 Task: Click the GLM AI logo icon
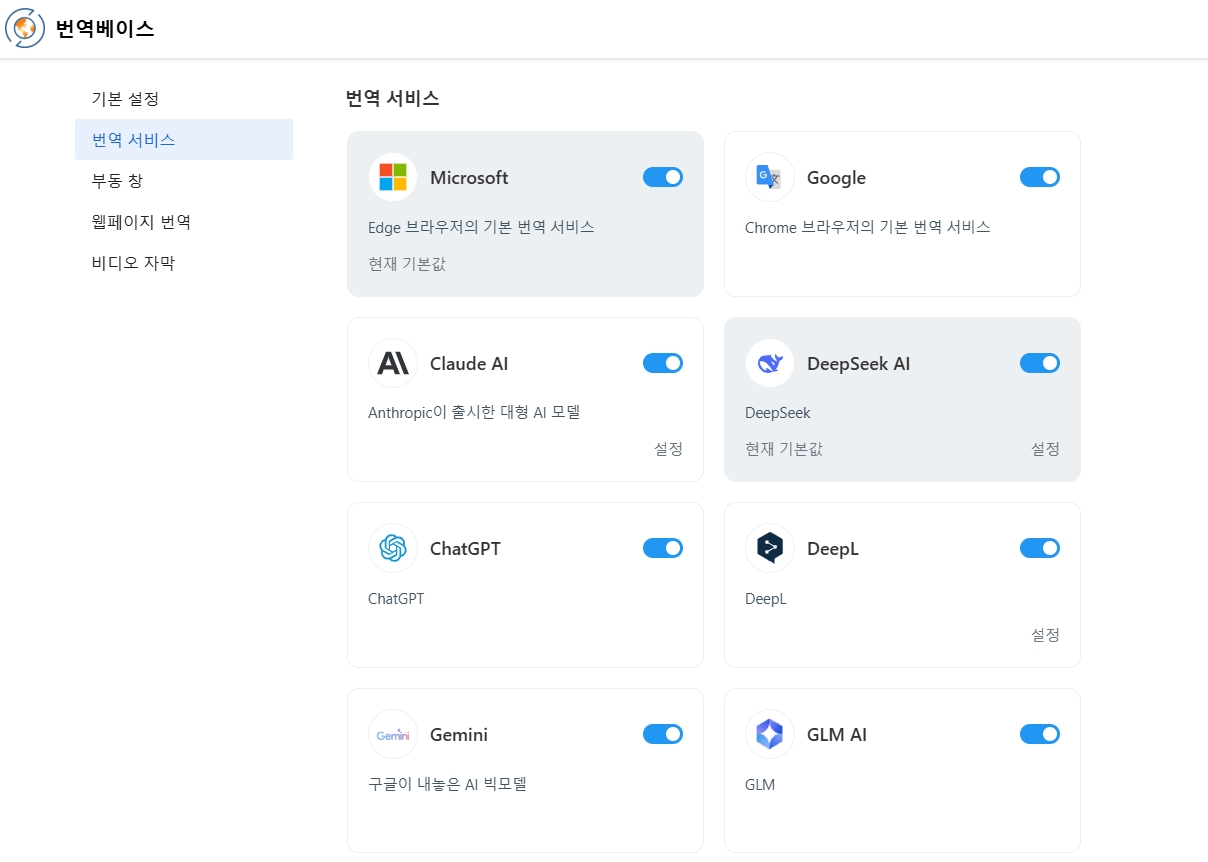770,734
